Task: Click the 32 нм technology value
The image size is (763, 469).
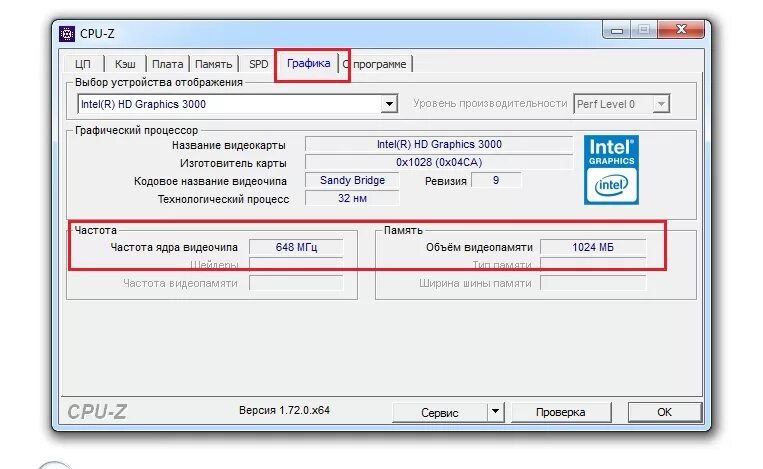Action: click(x=352, y=198)
